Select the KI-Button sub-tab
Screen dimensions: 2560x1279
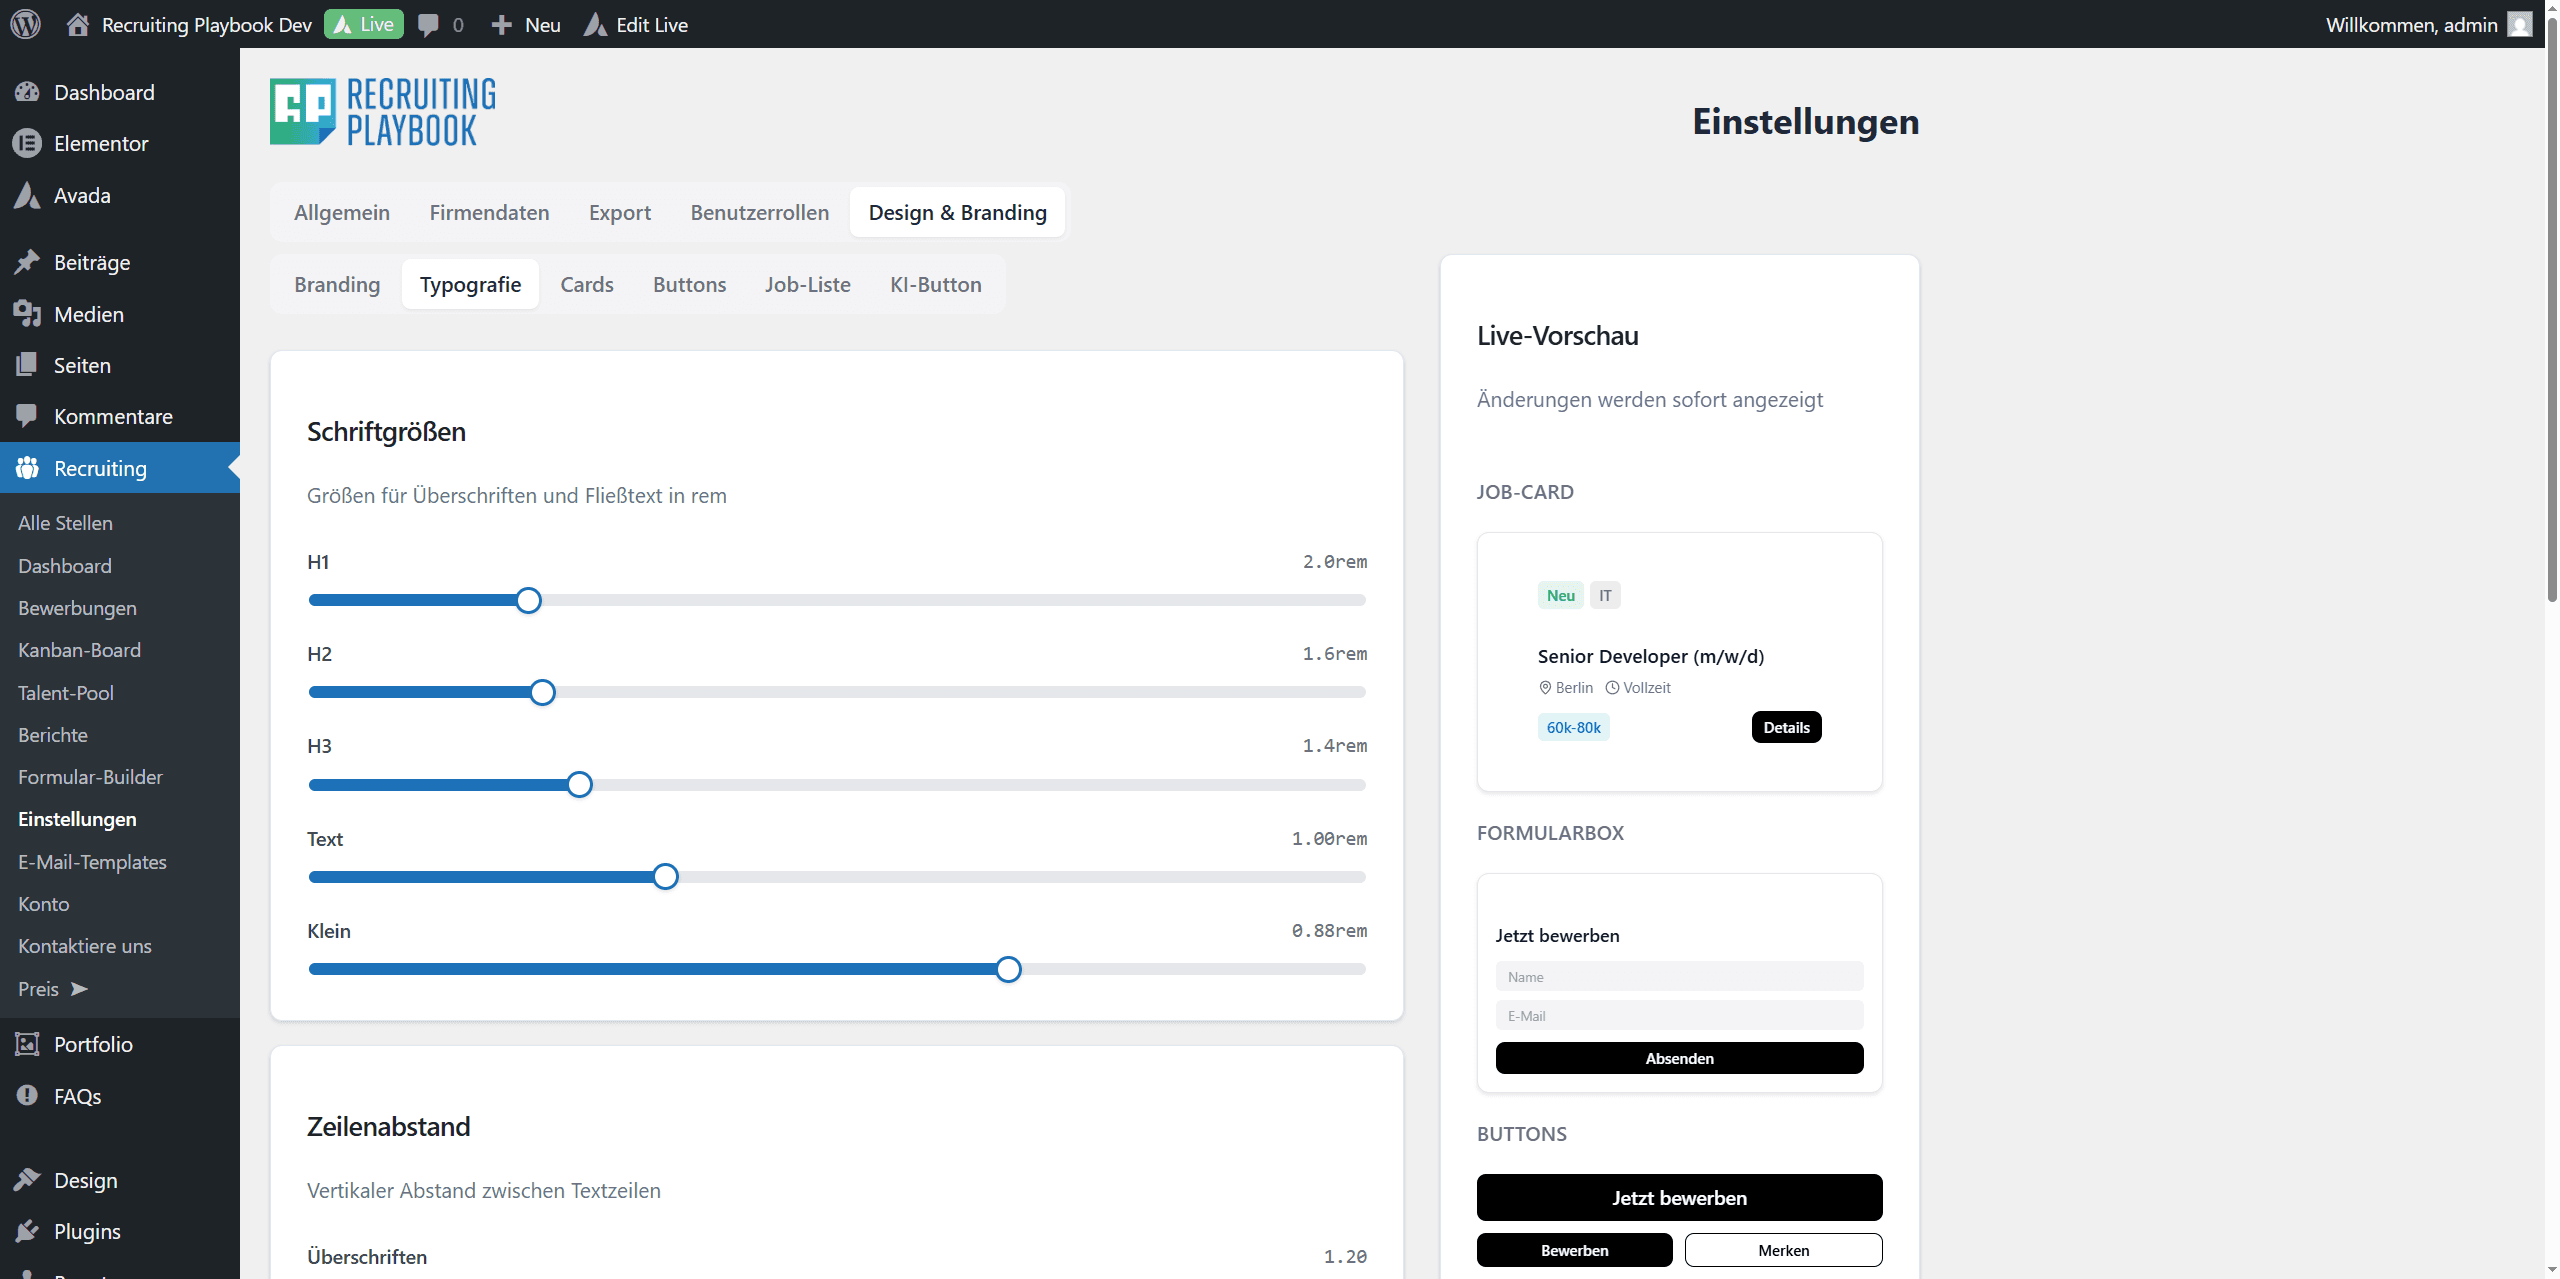[x=935, y=284]
